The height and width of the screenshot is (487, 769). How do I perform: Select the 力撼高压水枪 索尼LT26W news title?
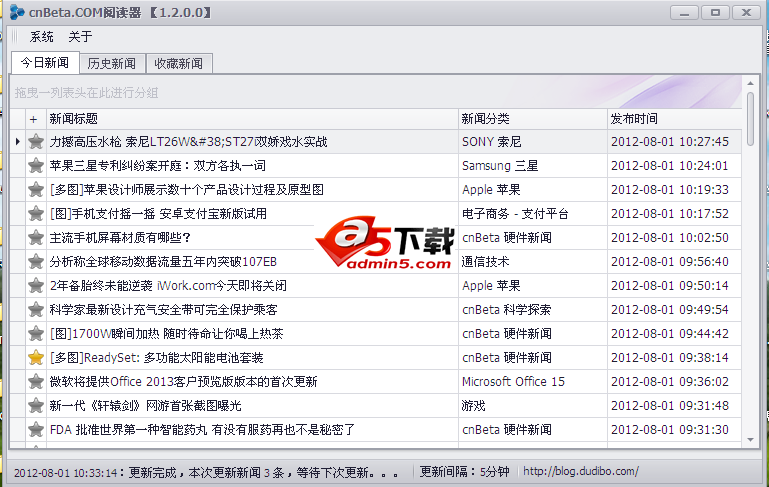[188, 142]
